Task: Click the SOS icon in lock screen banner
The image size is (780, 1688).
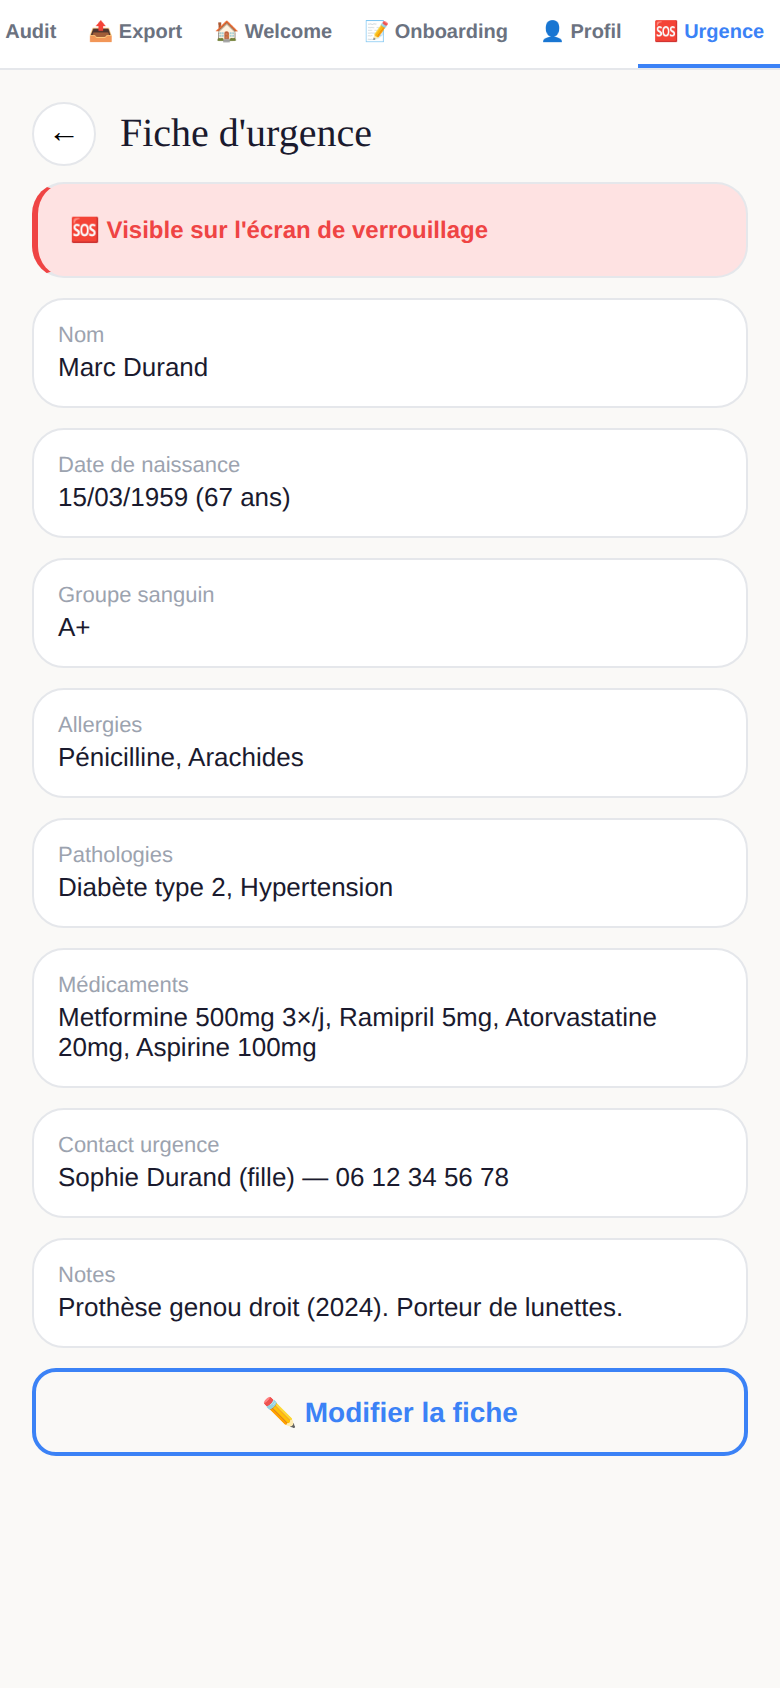Action: pyautogui.click(x=85, y=230)
